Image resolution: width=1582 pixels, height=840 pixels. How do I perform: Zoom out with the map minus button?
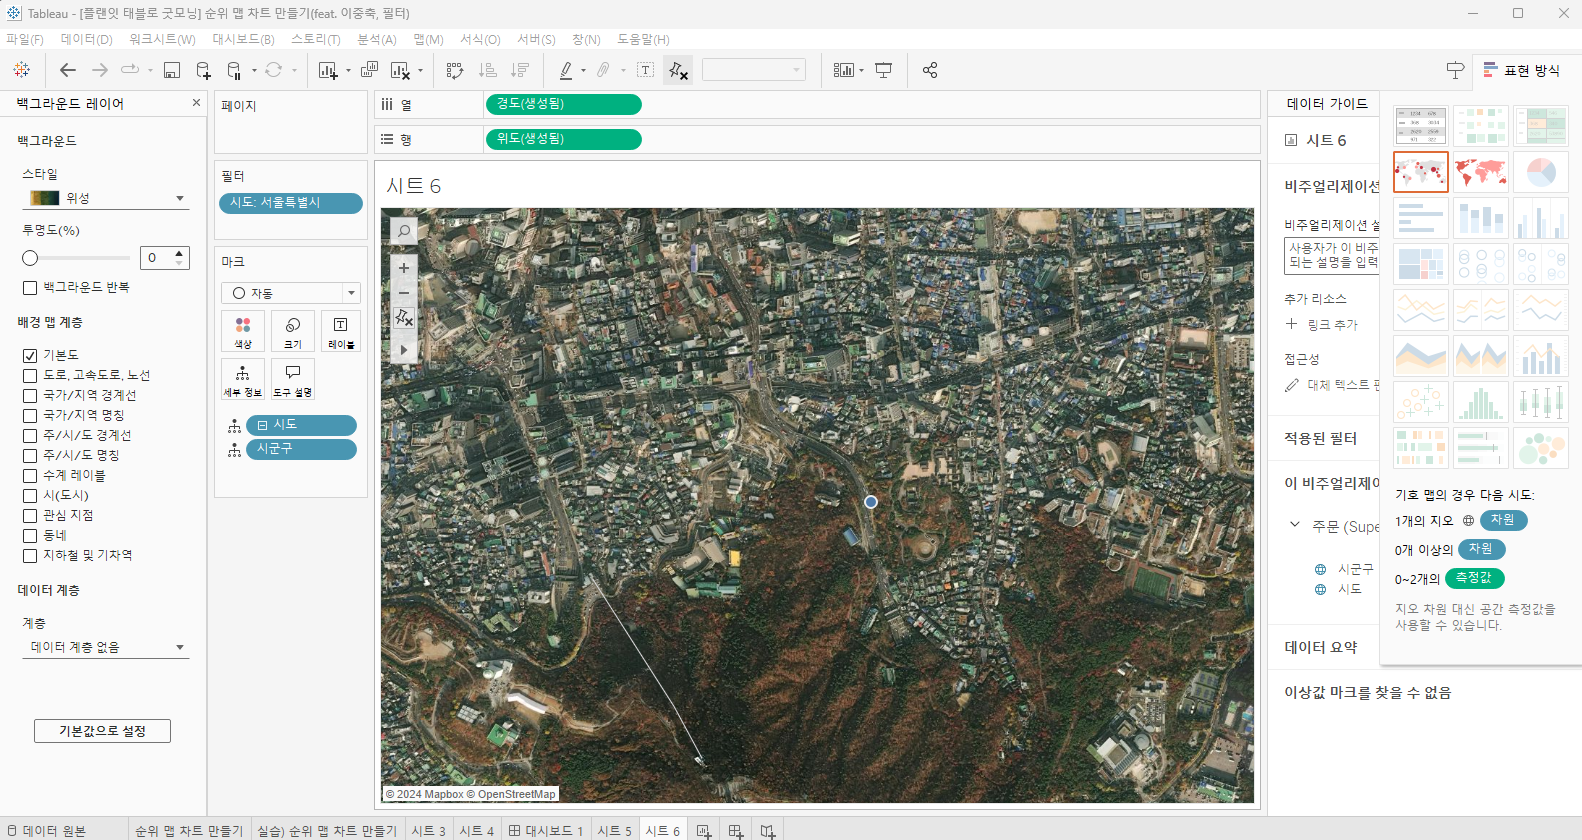click(404, 293)
